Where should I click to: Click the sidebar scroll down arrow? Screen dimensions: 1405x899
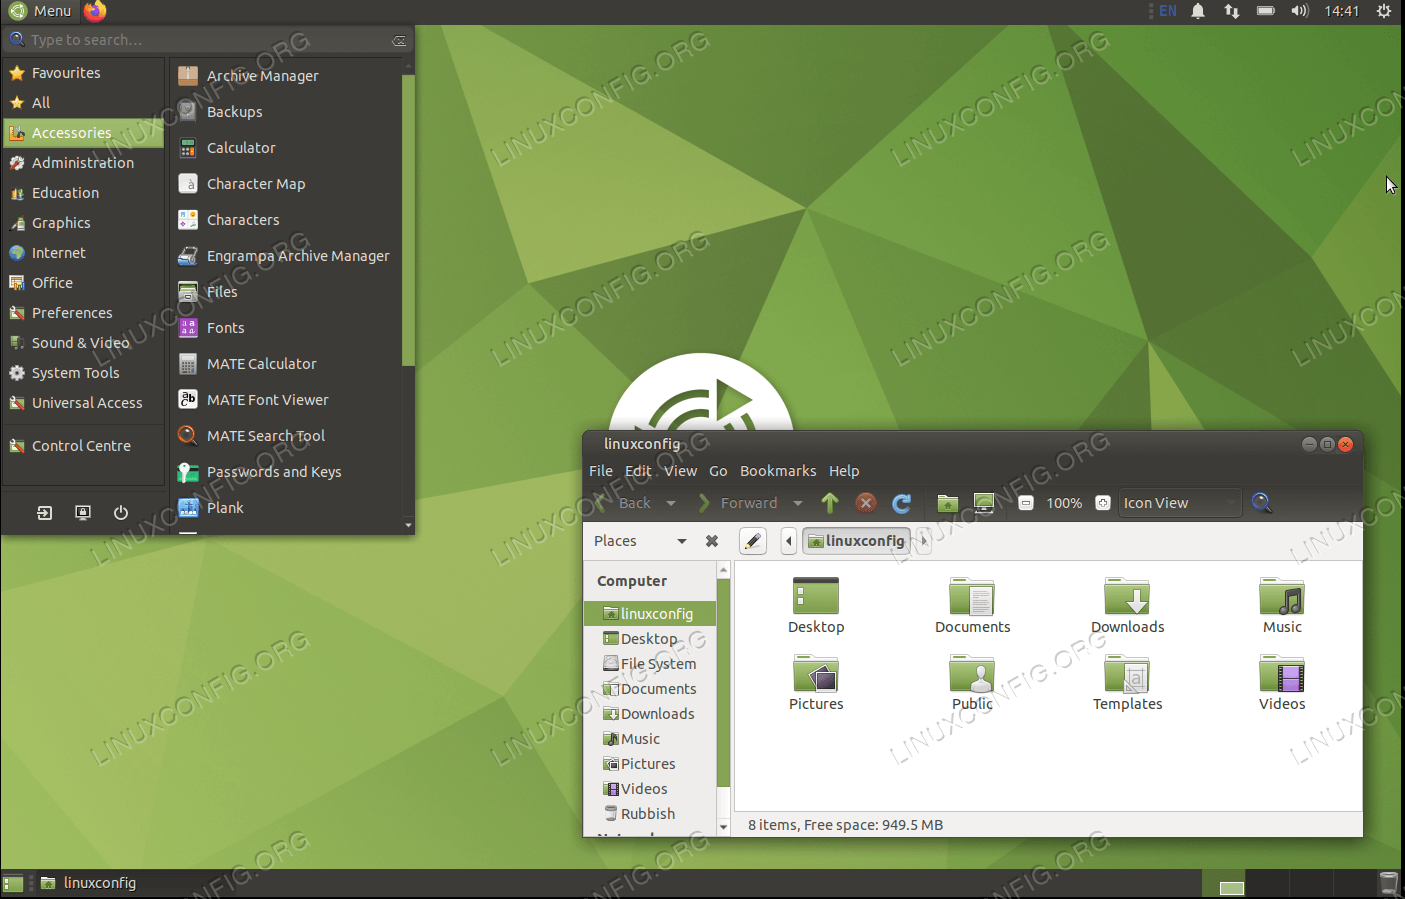[x=724, y=827]
